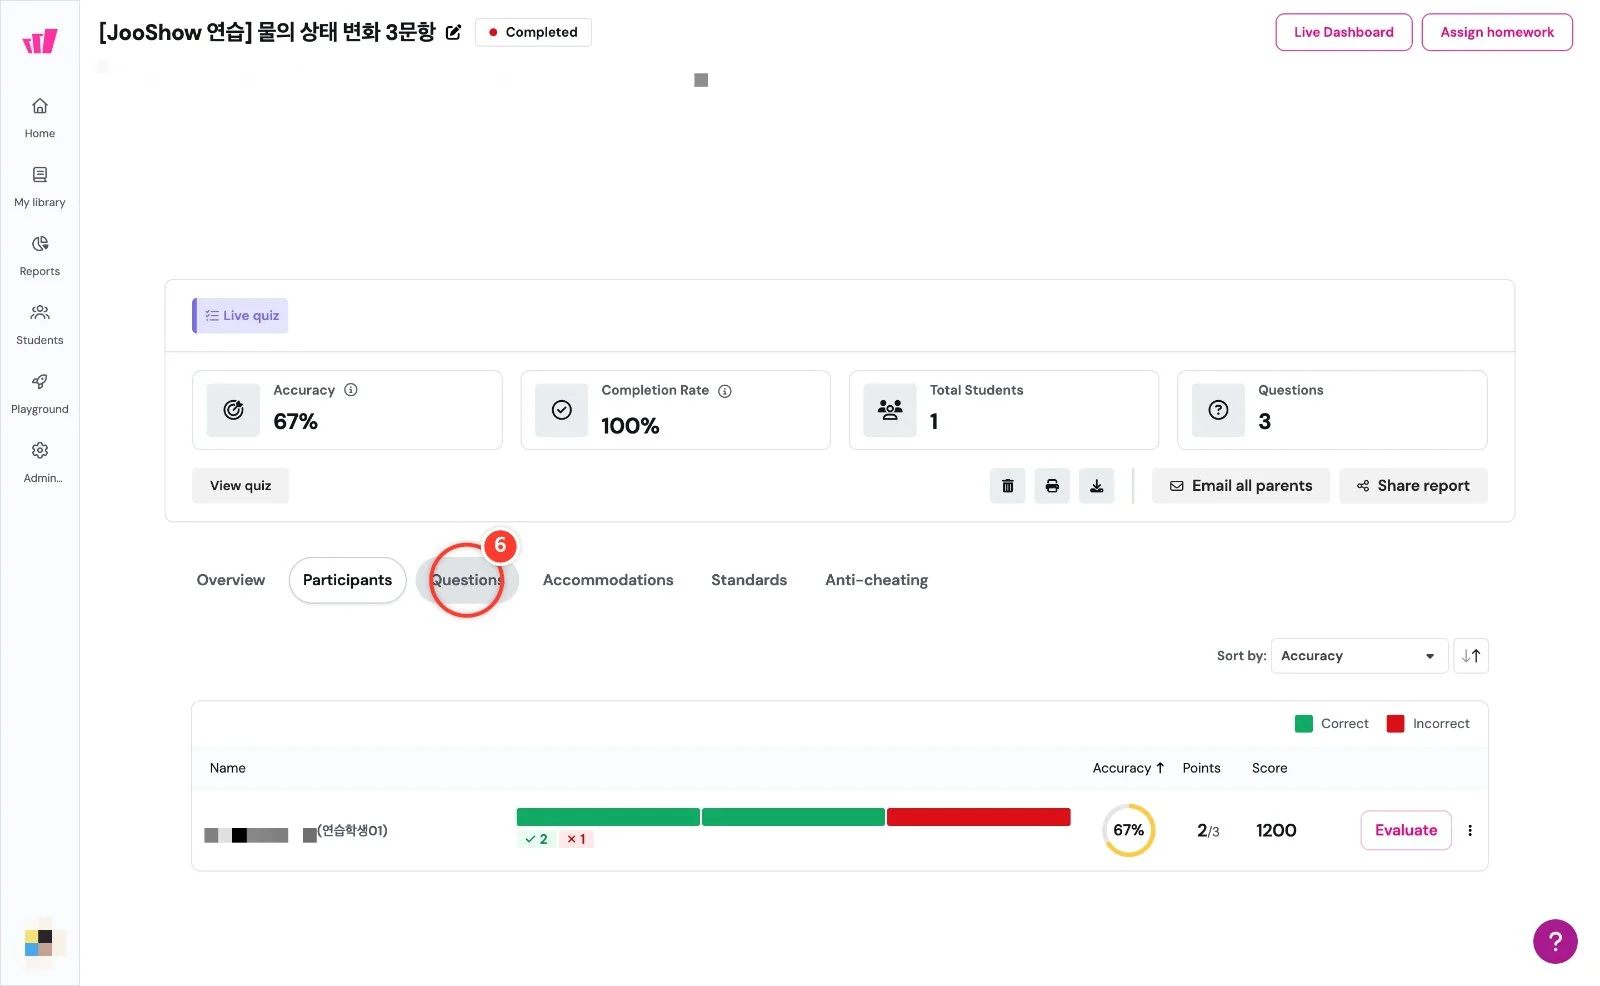Open the Sort by Accuracy dropdown

pyautogui.click(x=1359, y=656)
